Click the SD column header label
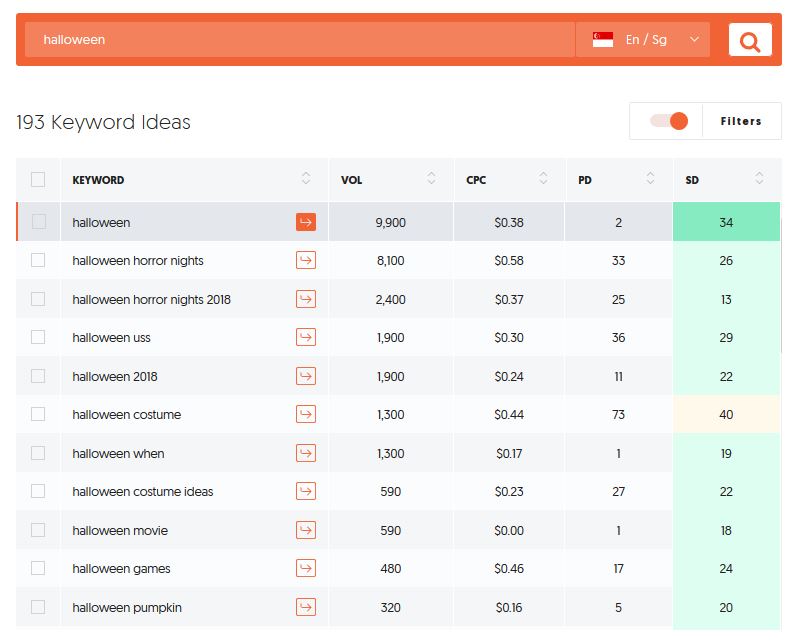This screenshot has width=797, height=641. [x=692, y=180]
